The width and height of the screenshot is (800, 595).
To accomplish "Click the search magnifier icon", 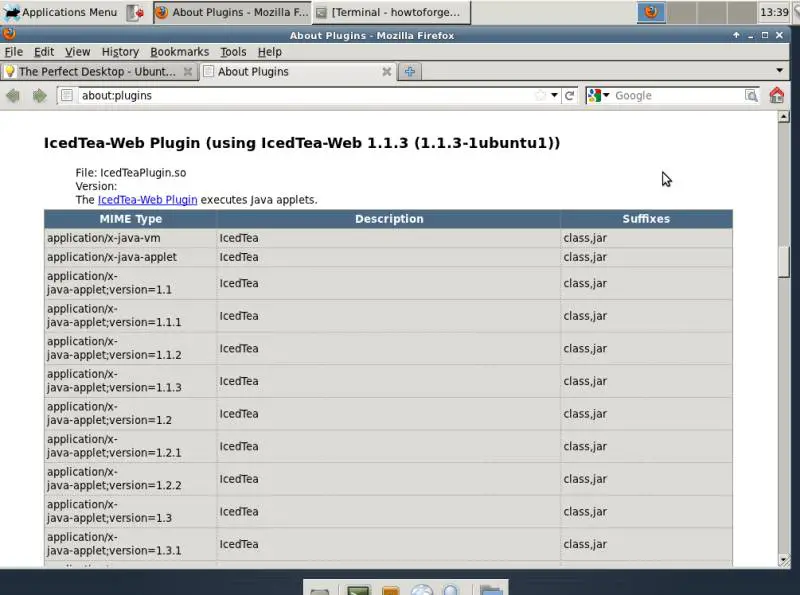I will click(x=751, y=95).
